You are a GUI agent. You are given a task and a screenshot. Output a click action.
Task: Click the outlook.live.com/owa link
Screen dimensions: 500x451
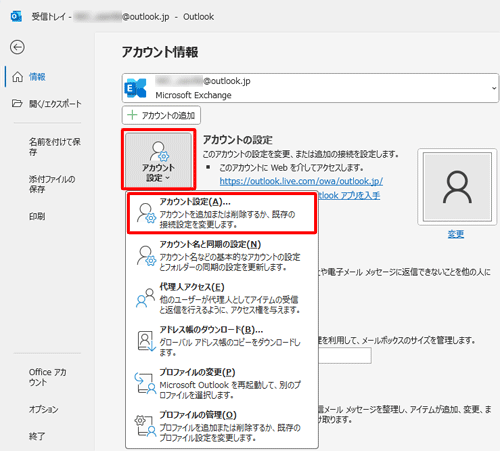coord(301,181)
